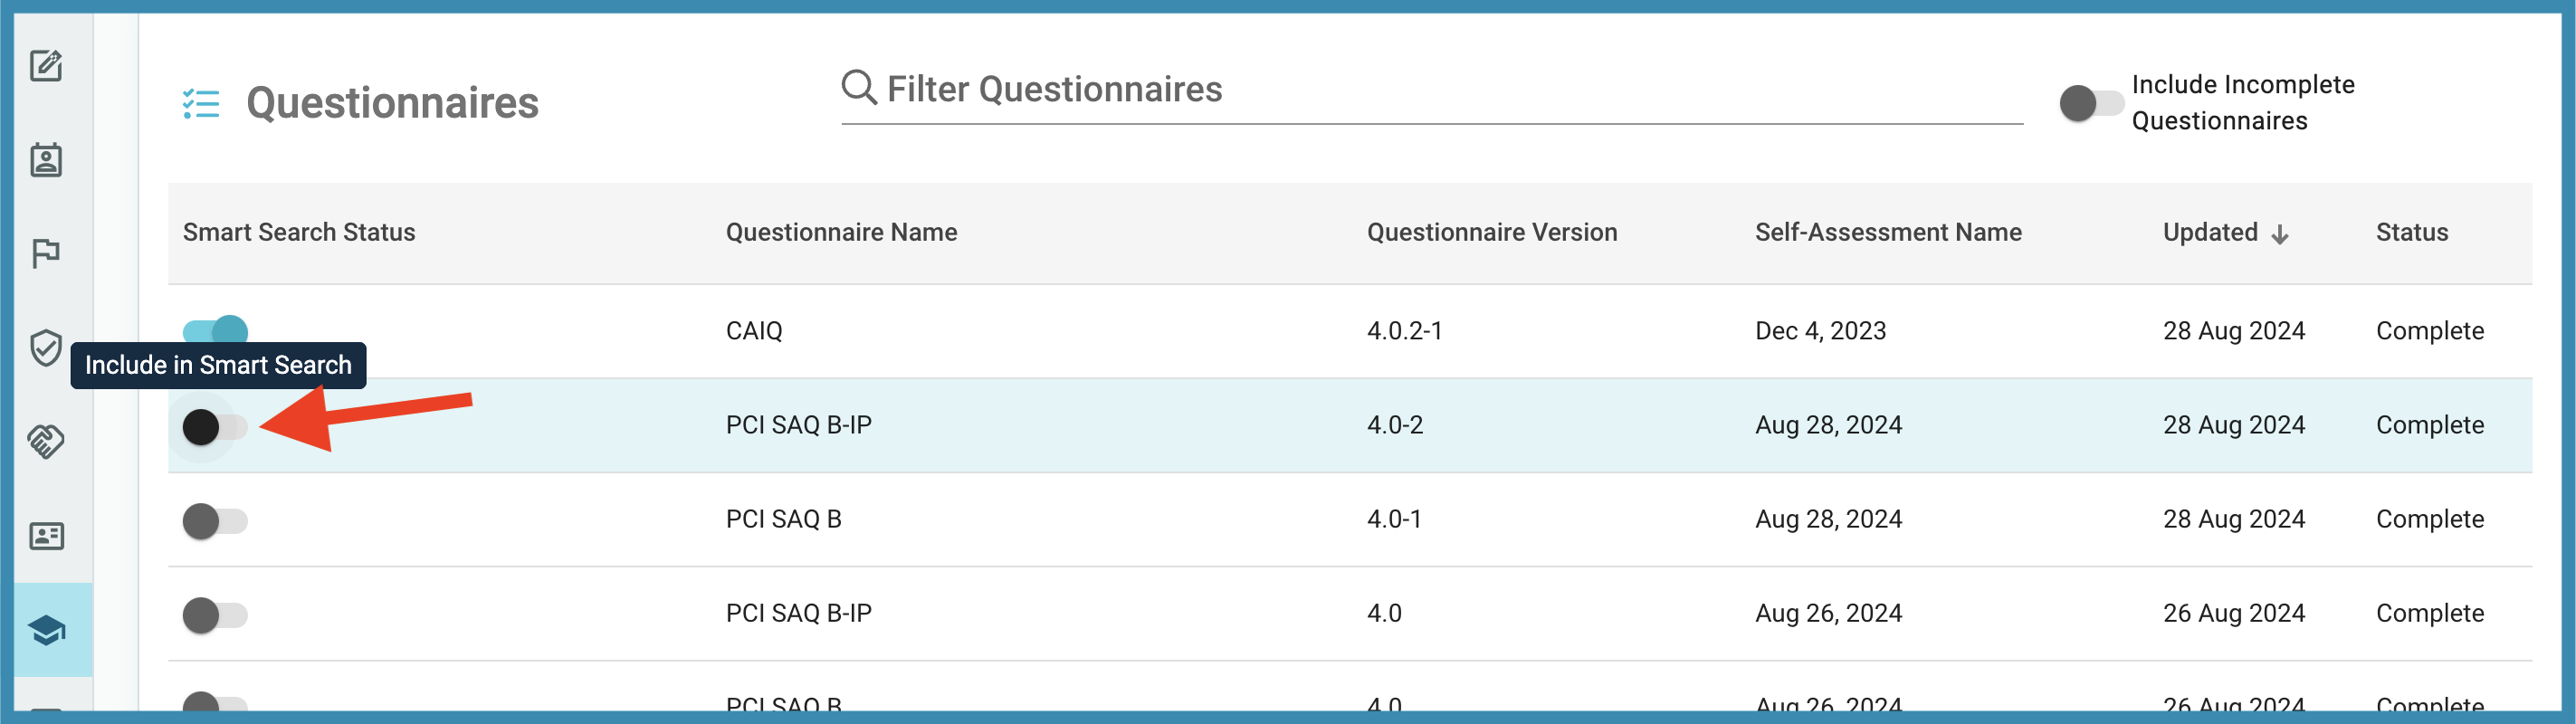Viewport: 2576px width, 724px height.
Task: Click the search magnifier icon
Action: pyautogui.click(x=859, y=88)
